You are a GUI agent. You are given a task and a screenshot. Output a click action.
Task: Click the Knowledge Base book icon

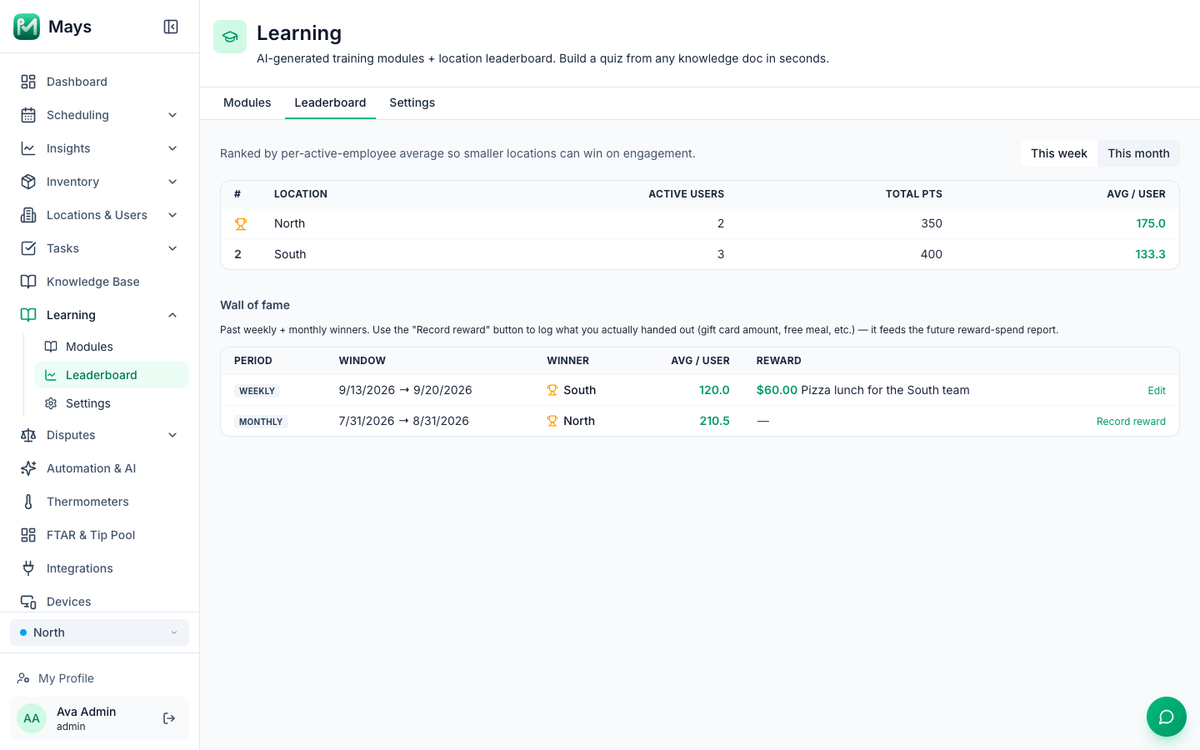pos(28,282)
